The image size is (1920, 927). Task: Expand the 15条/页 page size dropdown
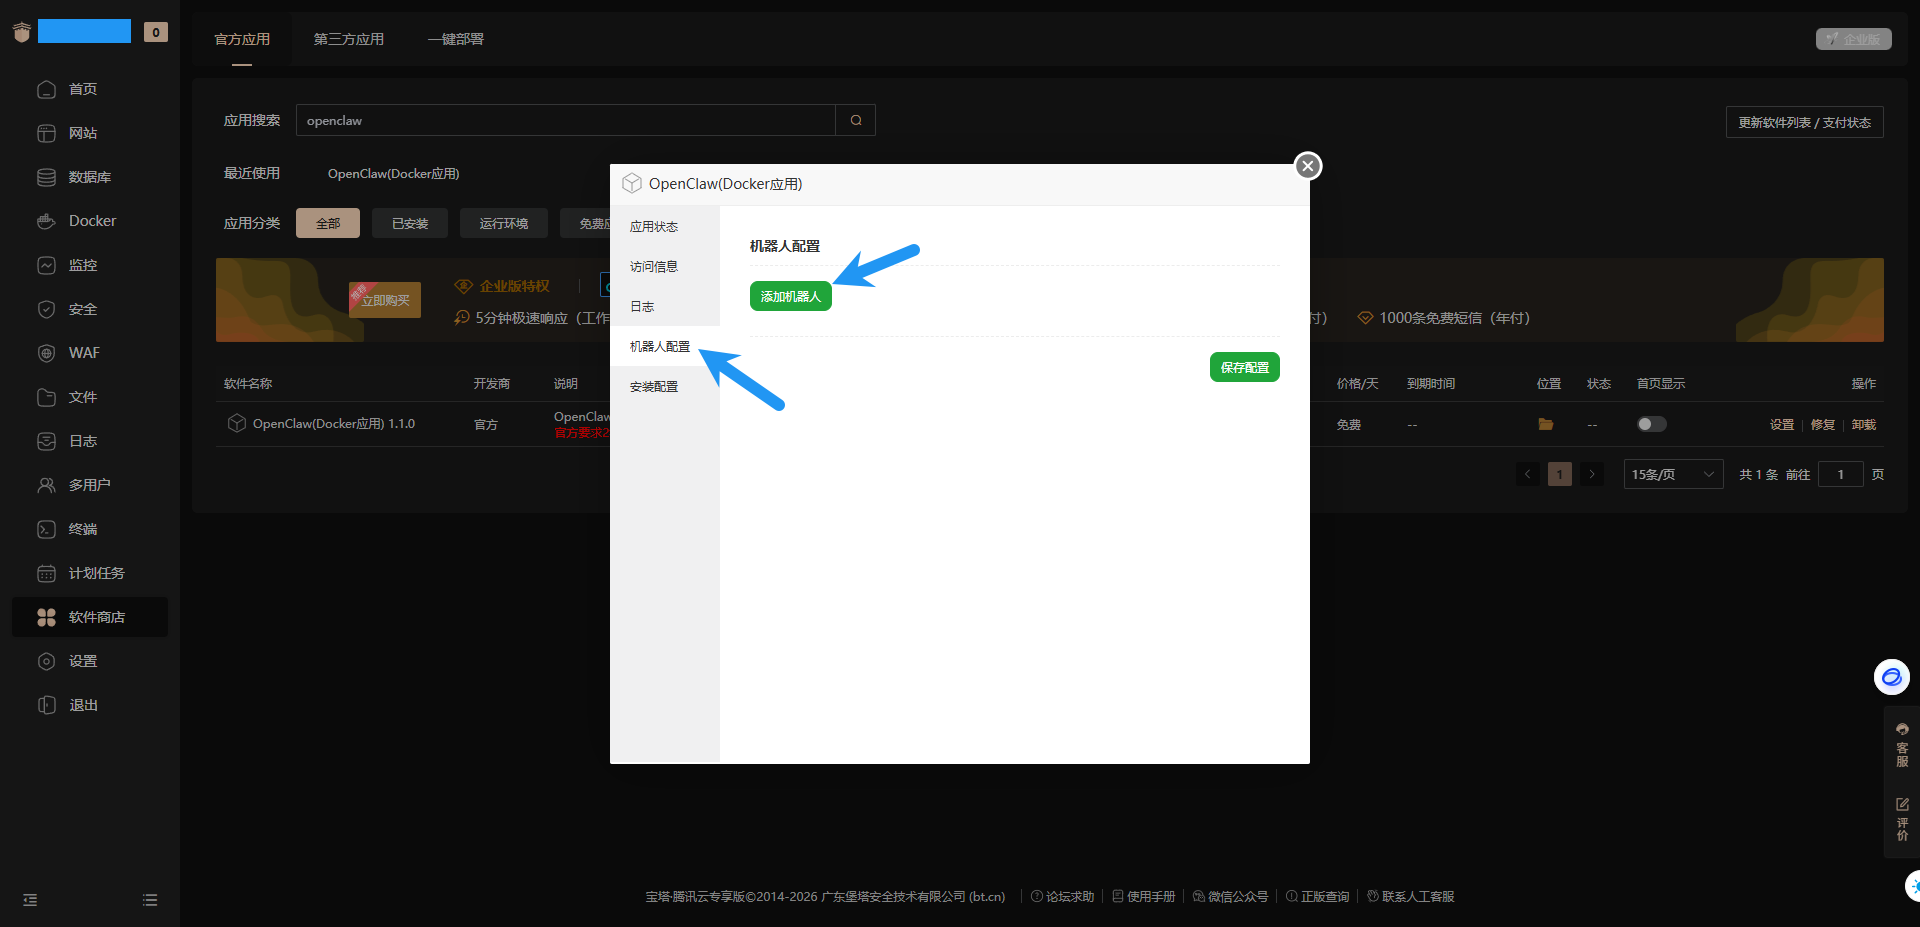tap(1672, 474)
